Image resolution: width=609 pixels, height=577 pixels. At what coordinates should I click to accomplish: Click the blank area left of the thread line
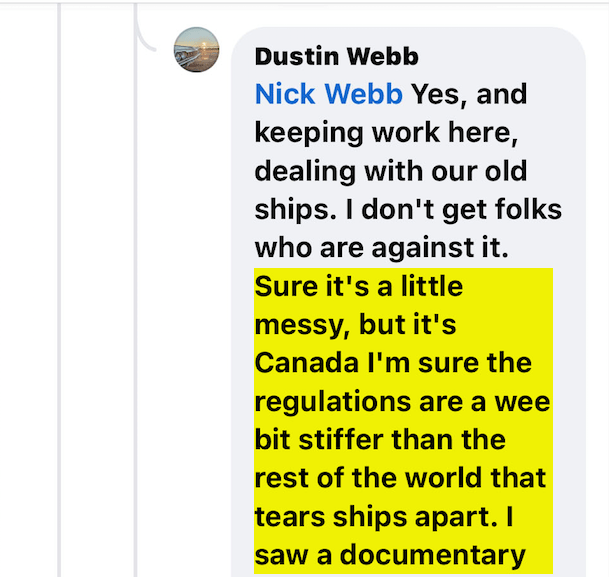pos(28,300)
